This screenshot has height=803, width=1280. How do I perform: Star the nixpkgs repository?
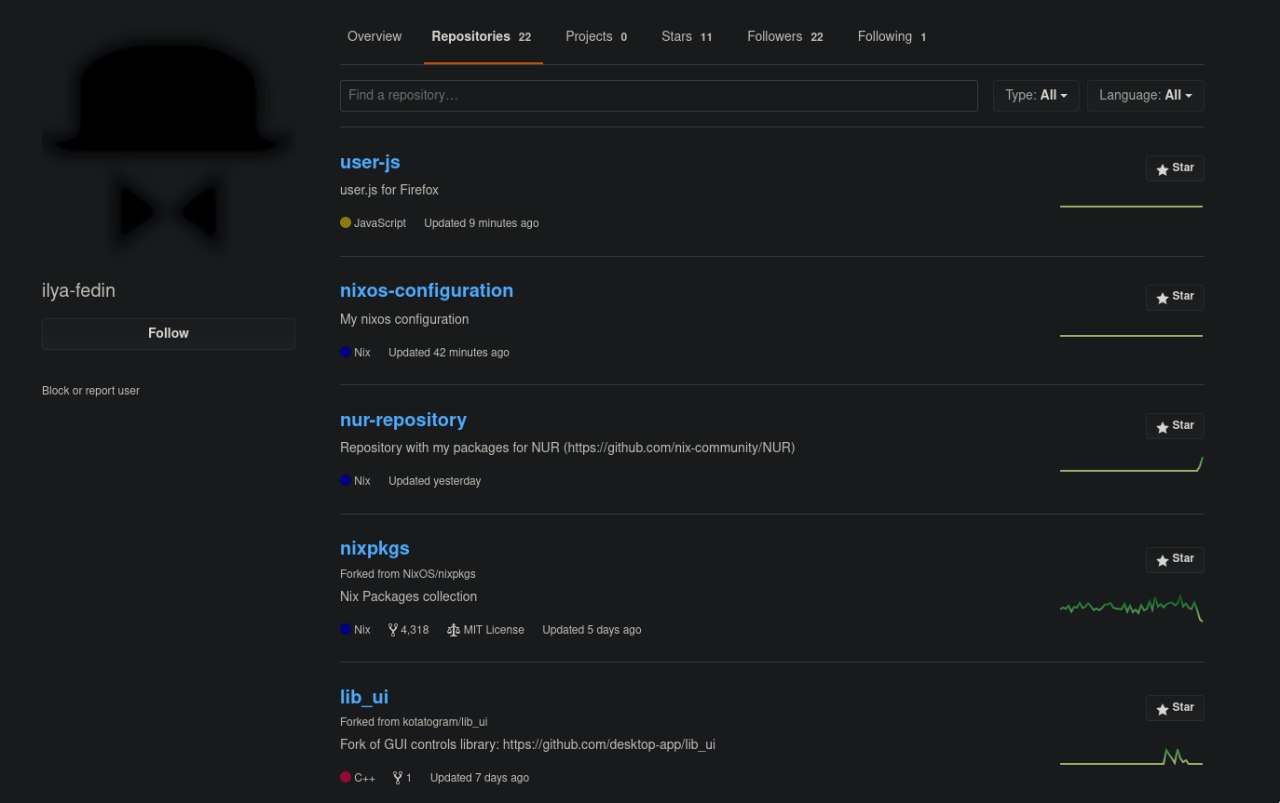click(1175, 559)
